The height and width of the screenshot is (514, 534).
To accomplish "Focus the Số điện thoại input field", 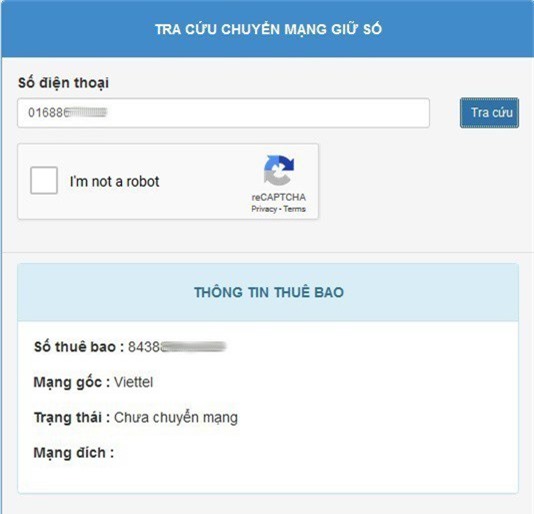I will click(223, 113).
